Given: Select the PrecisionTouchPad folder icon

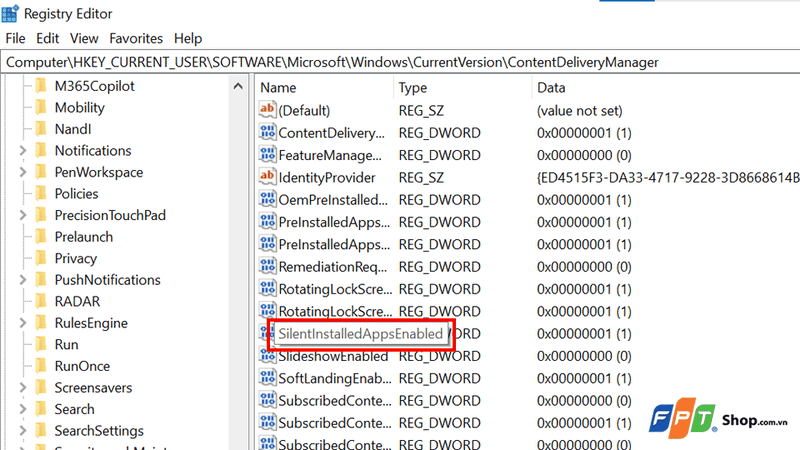Looking at the screenshot, I should (41, 215).
